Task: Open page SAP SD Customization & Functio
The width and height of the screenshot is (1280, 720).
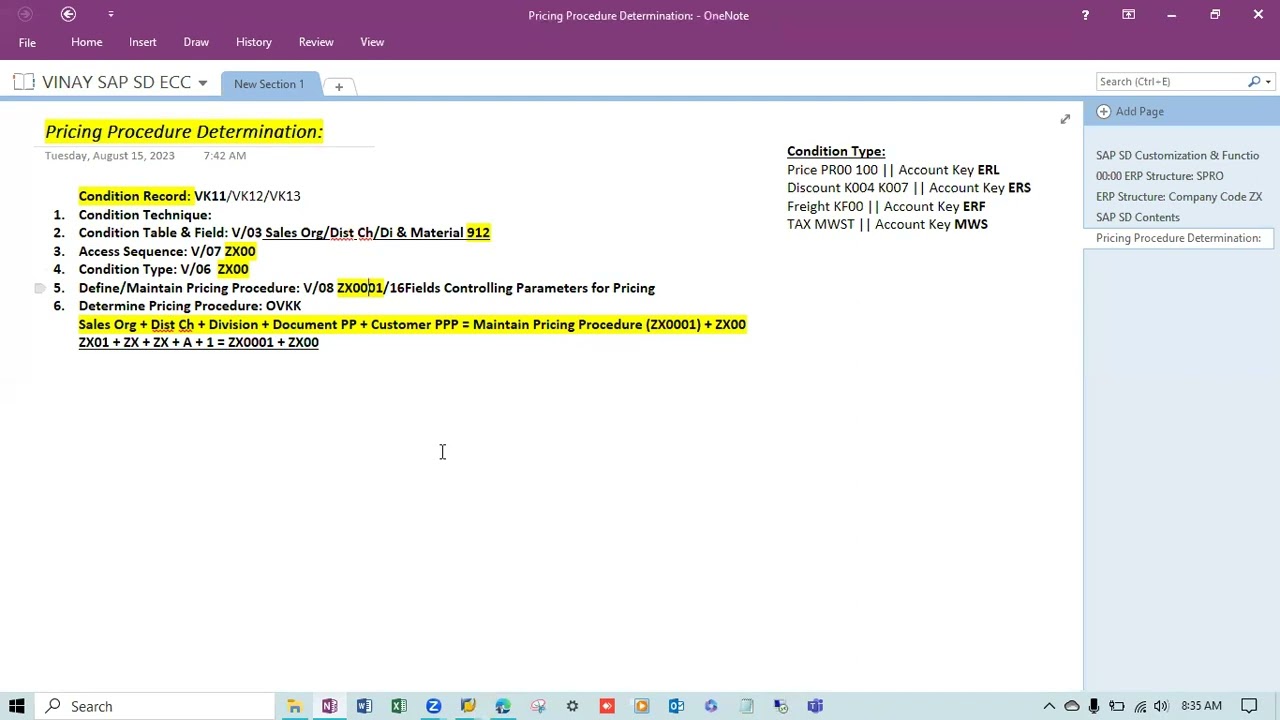Action: (x=1178, y=155)
